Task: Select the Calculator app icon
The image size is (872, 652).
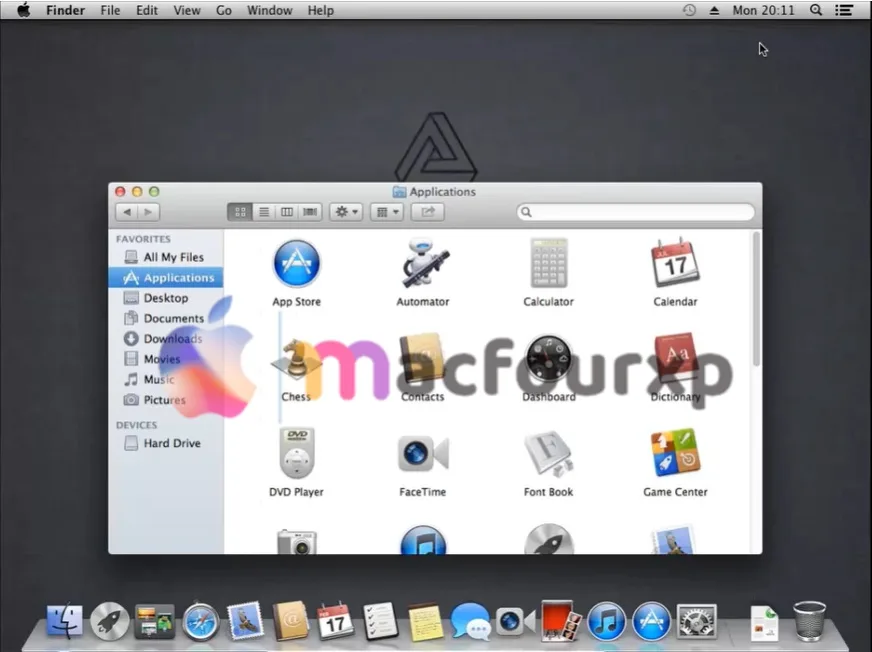Action: point(548,263)
